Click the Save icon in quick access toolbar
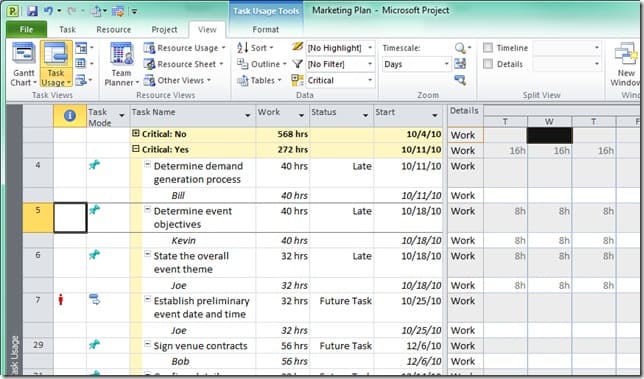The width and height of the screenshot is (644, 379). coord(32,10)
